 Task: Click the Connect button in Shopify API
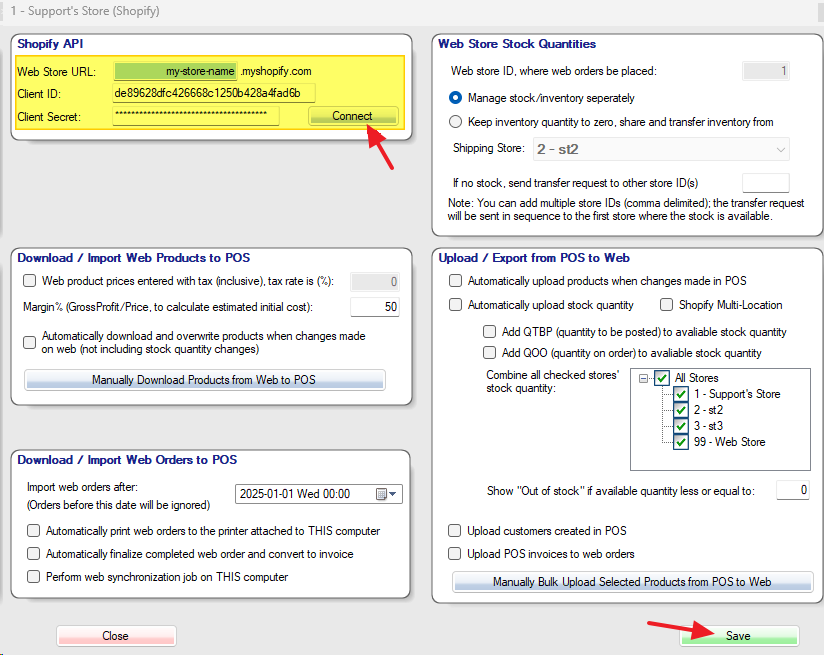352,116
